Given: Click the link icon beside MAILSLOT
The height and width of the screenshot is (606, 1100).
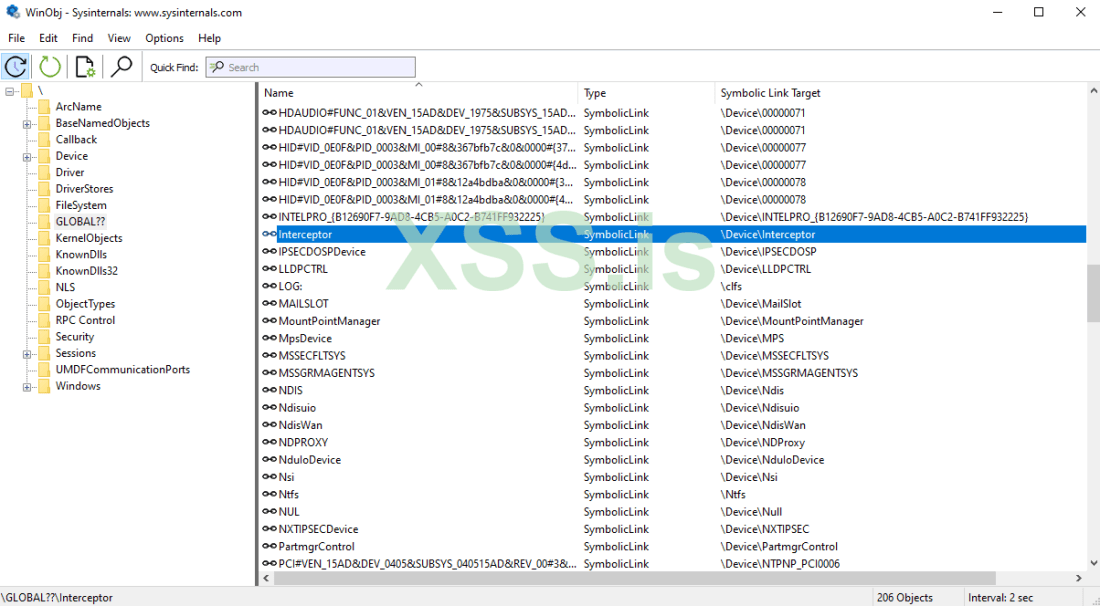Looking at the screenshot, I should pos(269,304).
